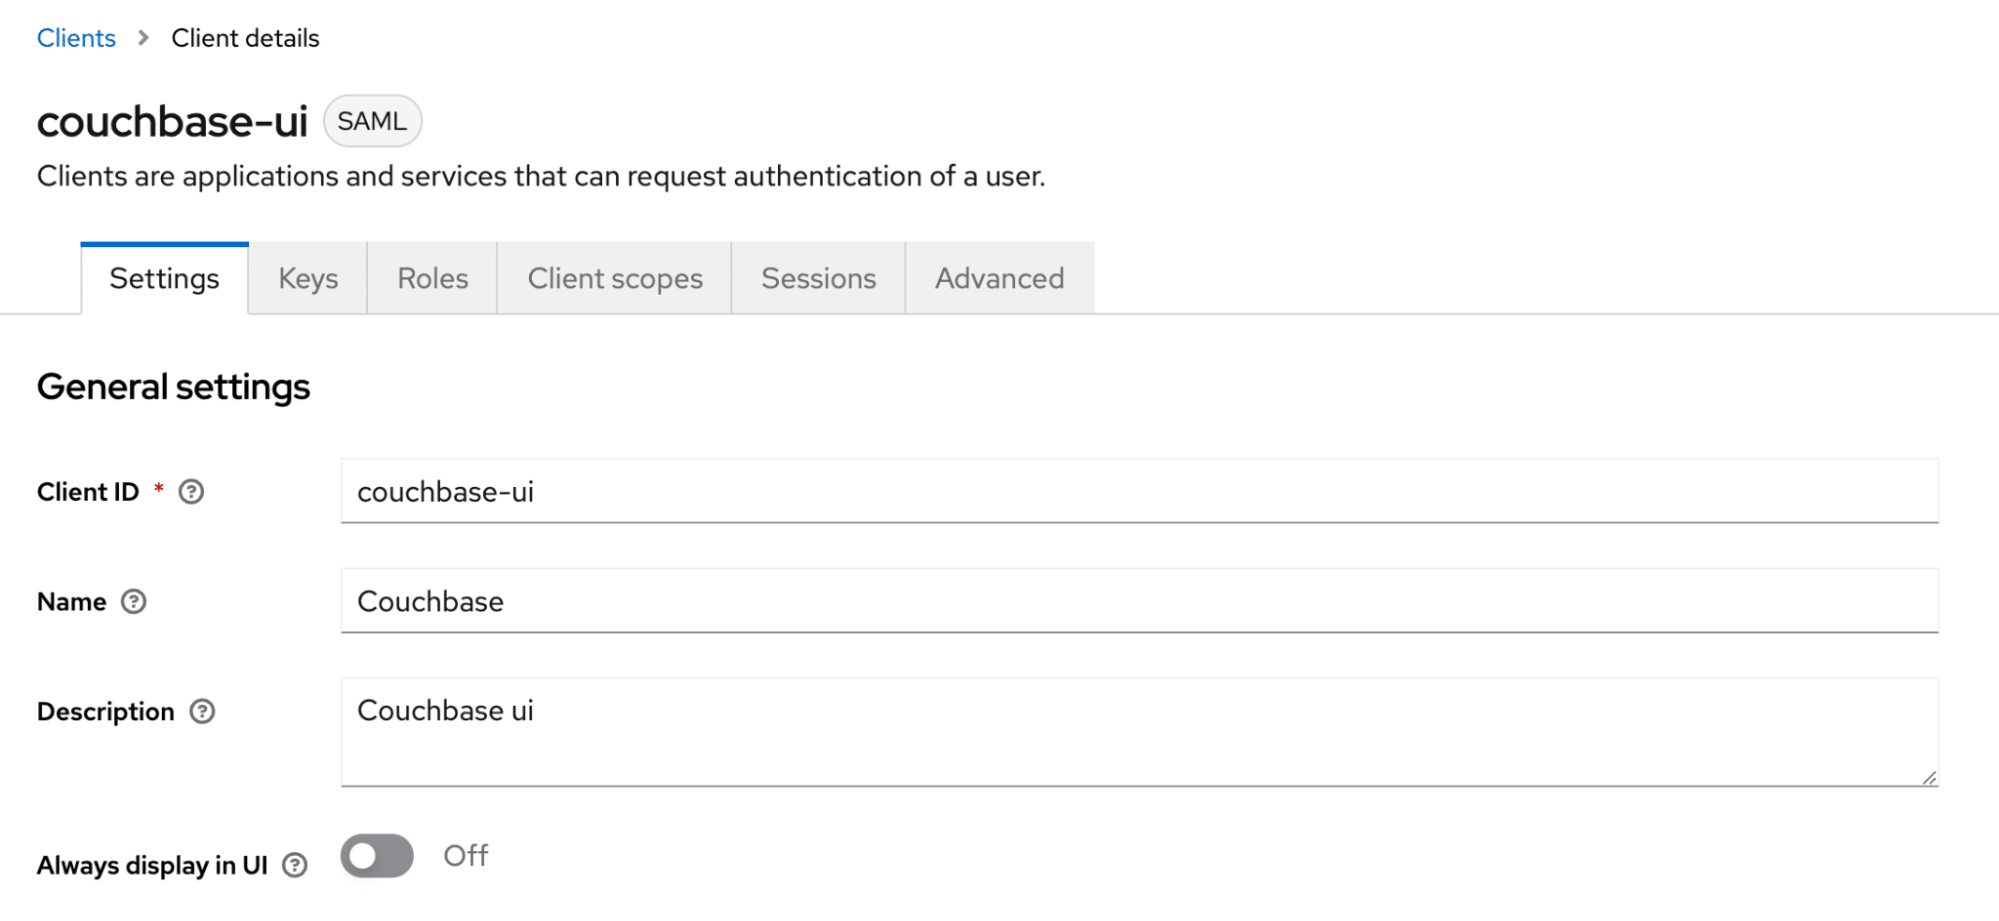
Task: Switch to the Advanced tab
Action: [x=998, y=278]
